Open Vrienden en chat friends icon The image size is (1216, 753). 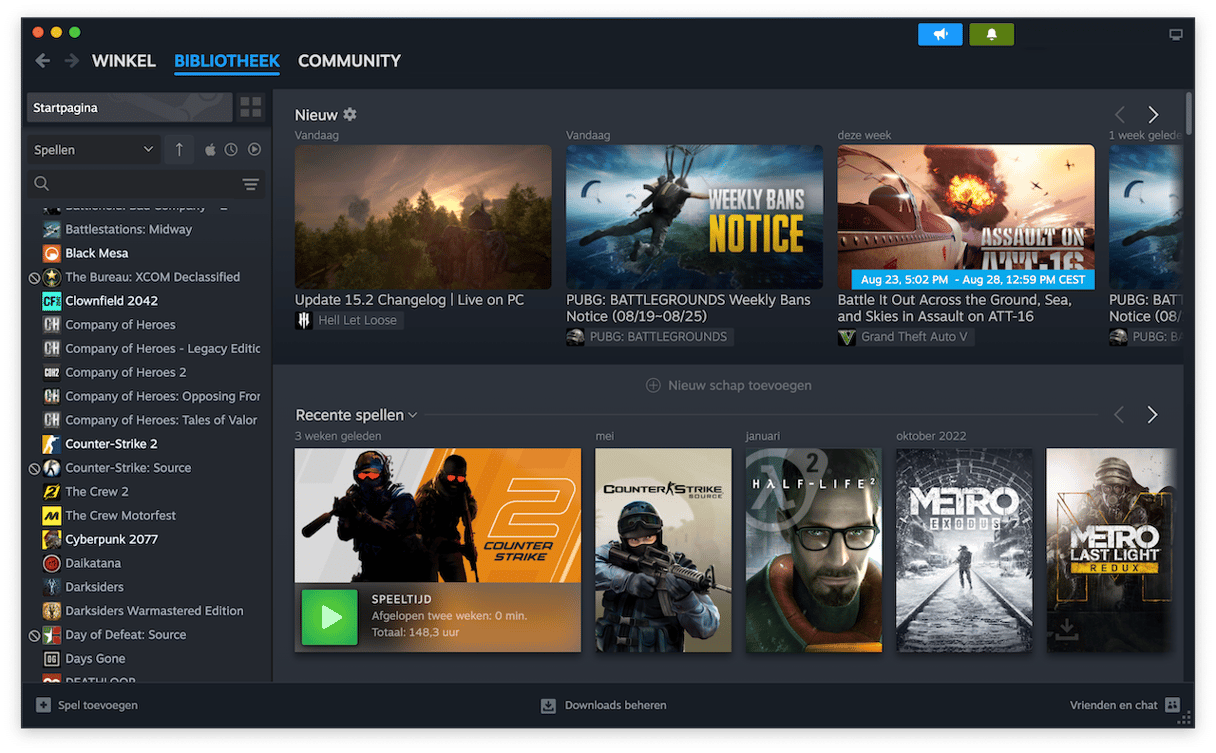(1173, 705)
